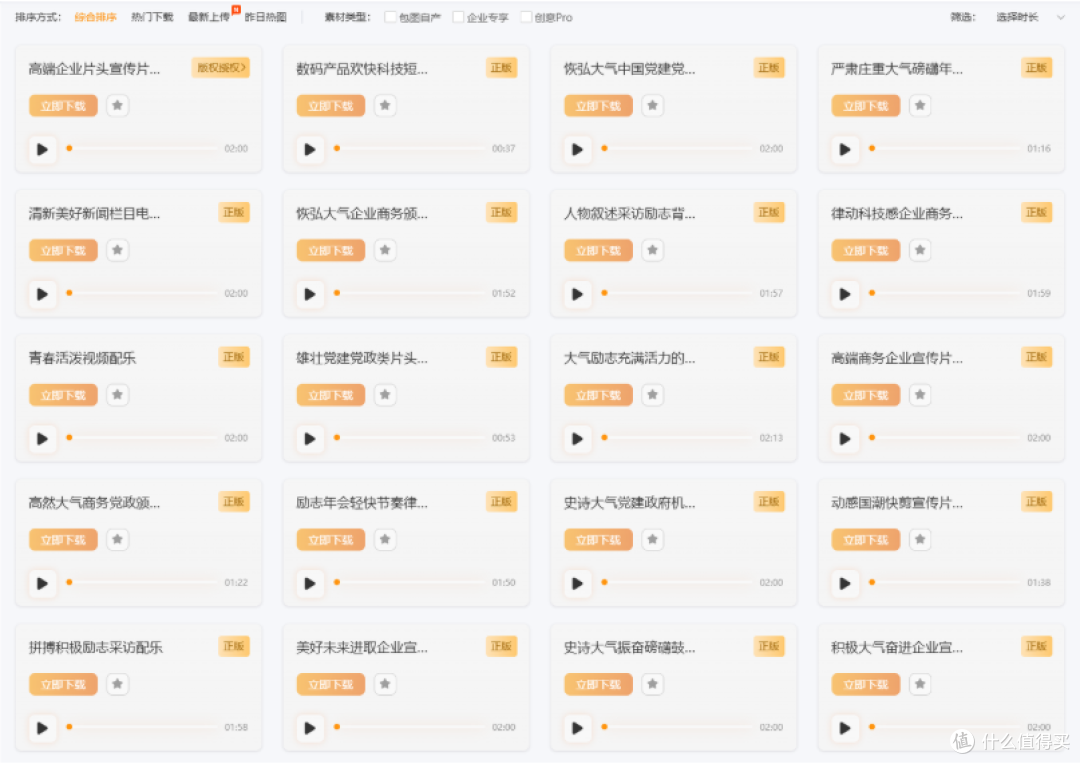Select the 昨日热图 sort option

265,17
